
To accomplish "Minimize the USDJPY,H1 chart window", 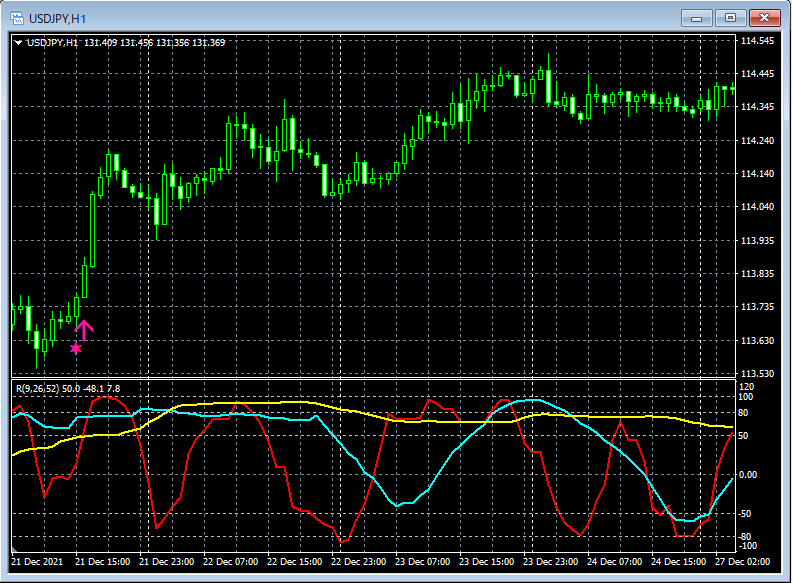I will tap(696, 17).
